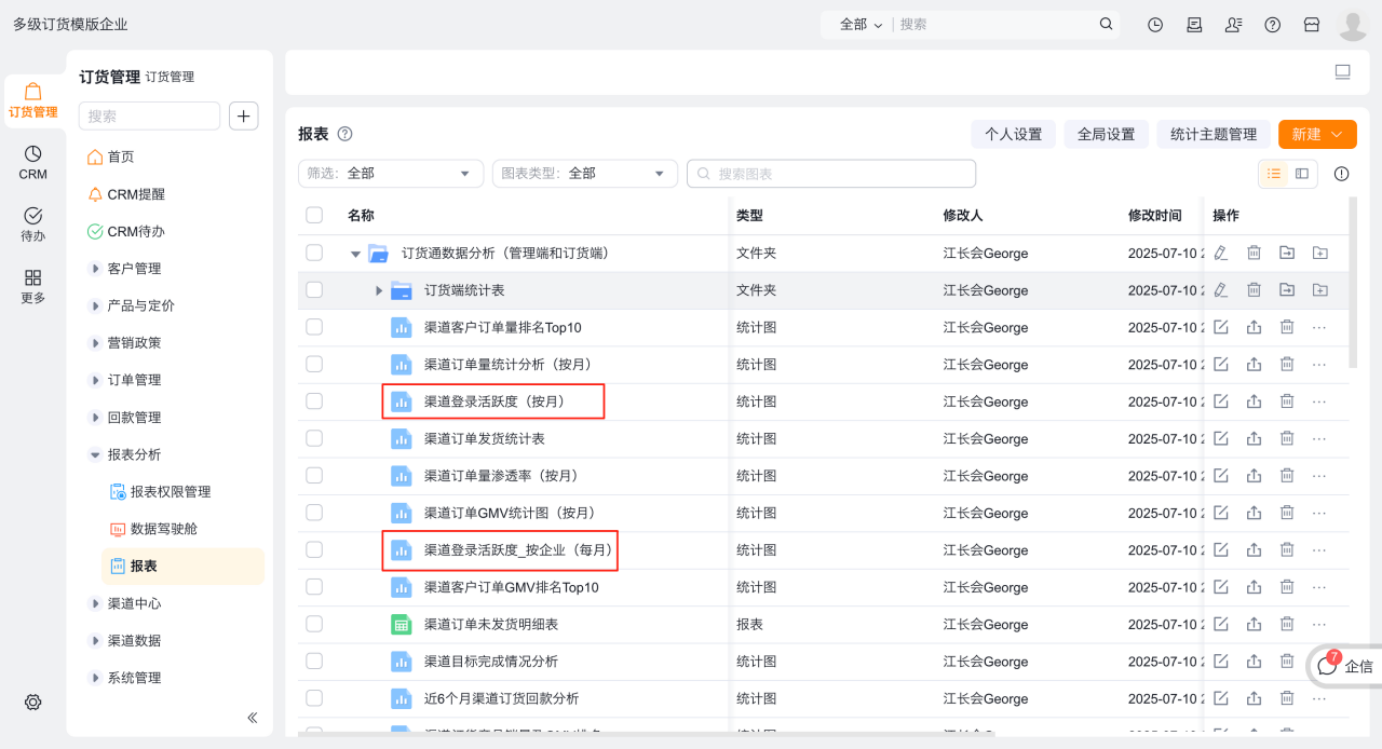Add subfolder under 订货端统计表
This screenshot has height=749, width=1382.
(1320, 290)
